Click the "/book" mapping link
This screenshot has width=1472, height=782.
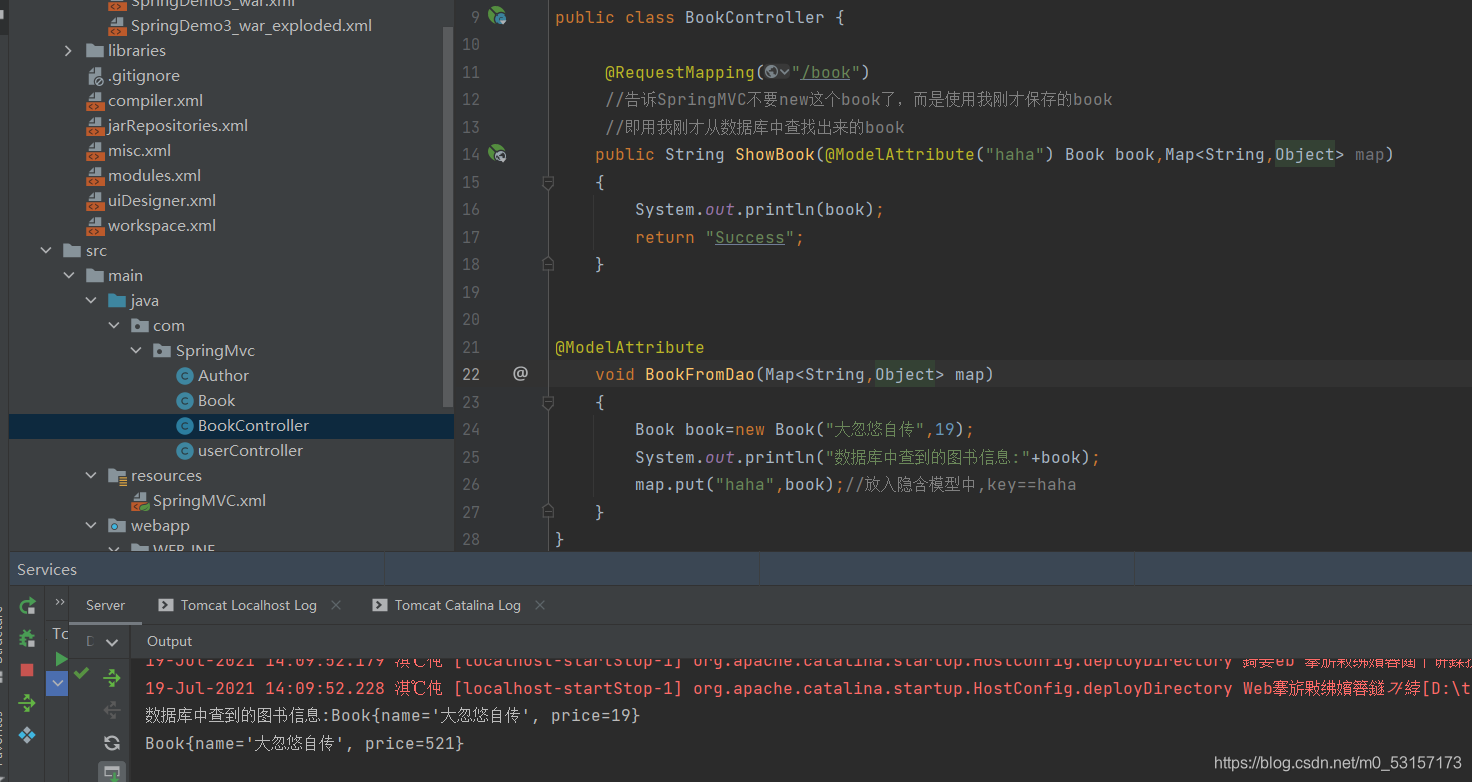[x=826, y=72]
